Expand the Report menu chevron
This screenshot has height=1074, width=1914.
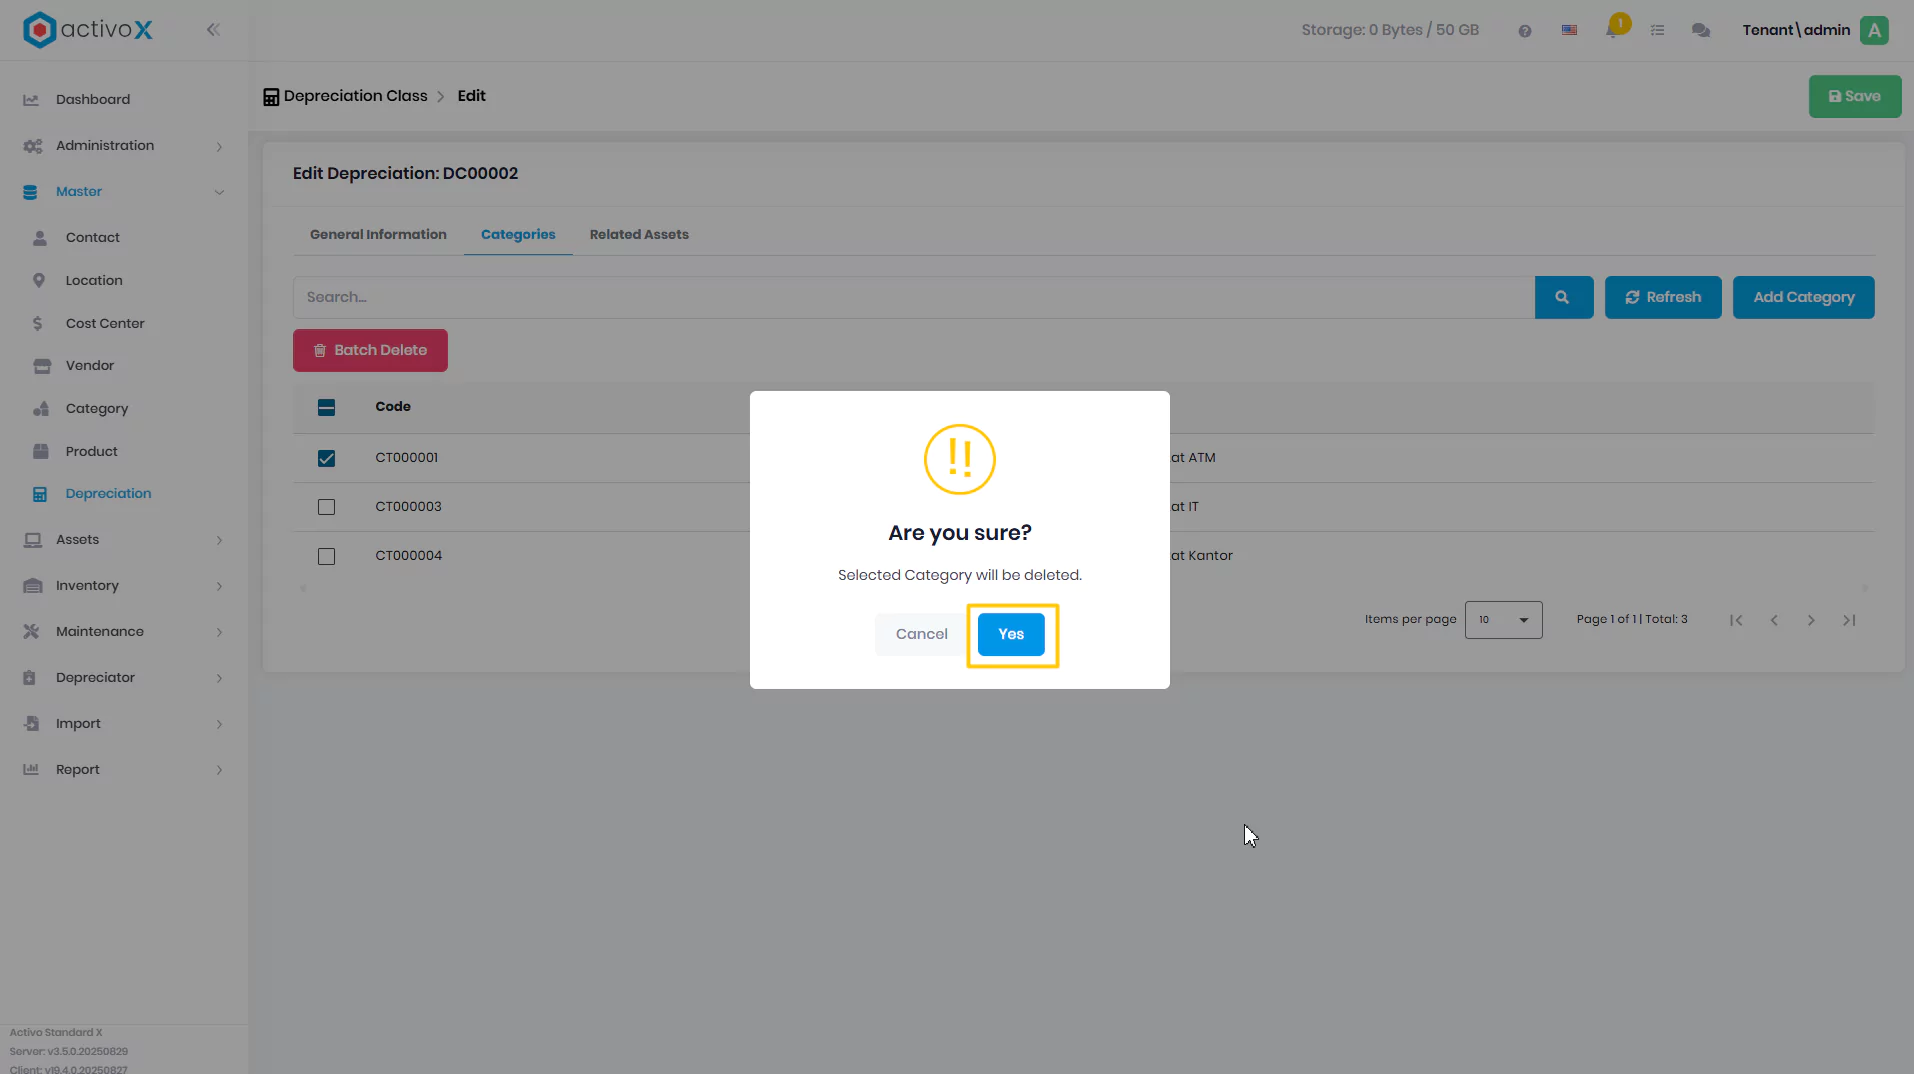click(x=219, y=770)
